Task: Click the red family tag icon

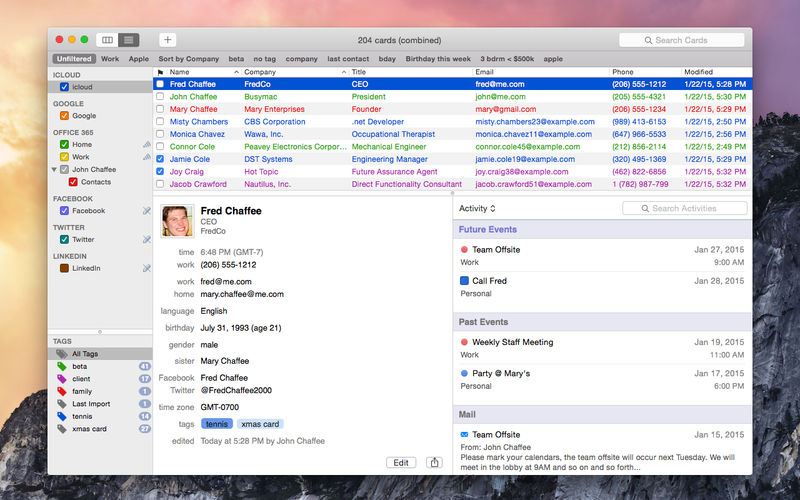Action: tap(63, 391)
